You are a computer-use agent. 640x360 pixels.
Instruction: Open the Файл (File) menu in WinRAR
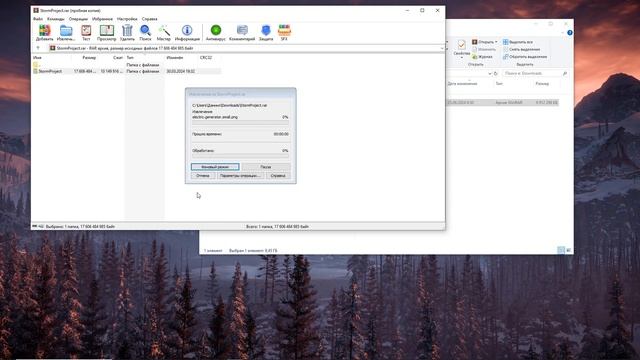[38, 19]
